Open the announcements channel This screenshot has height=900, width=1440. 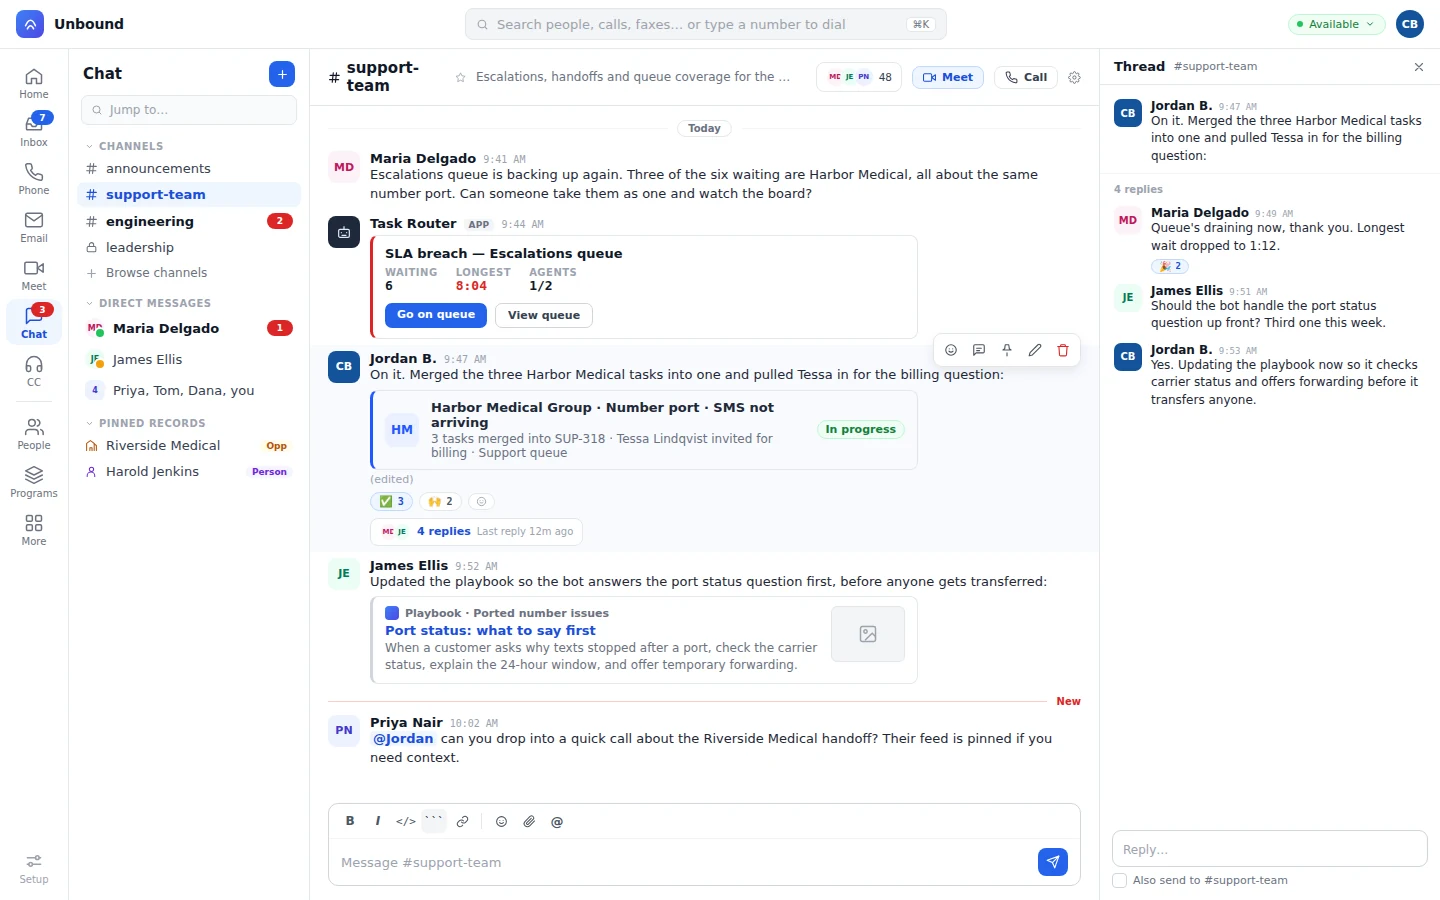pyautogui.click(x=189, y=169)
